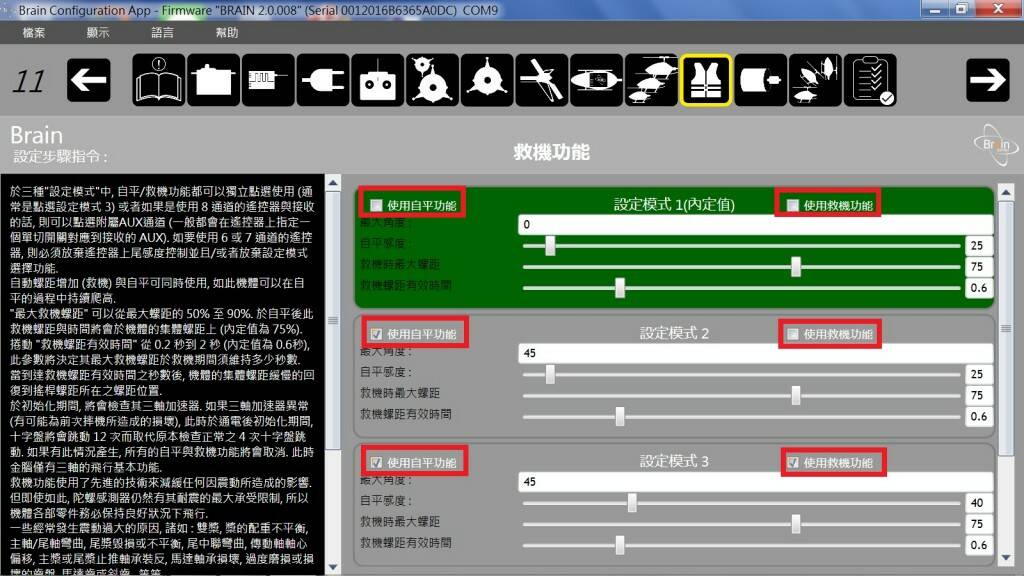1024x576 pixels.
Task: Click 救機時最大螺距 value 75 in 設定模式 1
Action: pyautogui.click(x=978, y=266)
